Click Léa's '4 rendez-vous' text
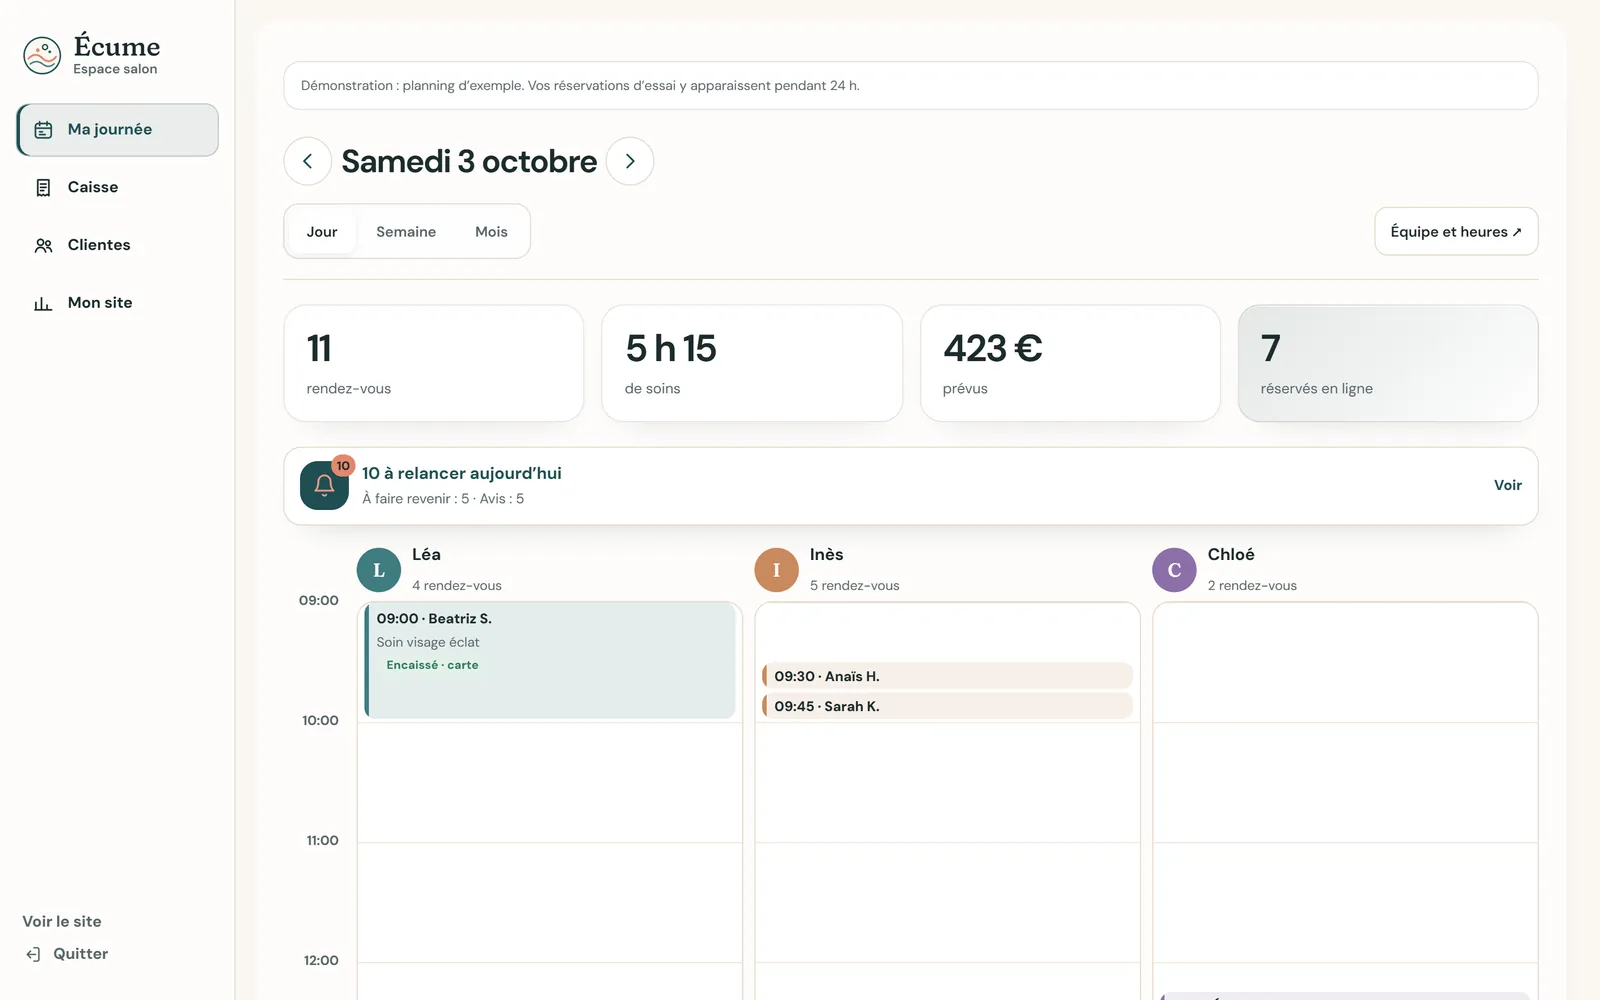Image resolution: width=1600 pixels, height=1000 pixels. [x=457, y=586]
